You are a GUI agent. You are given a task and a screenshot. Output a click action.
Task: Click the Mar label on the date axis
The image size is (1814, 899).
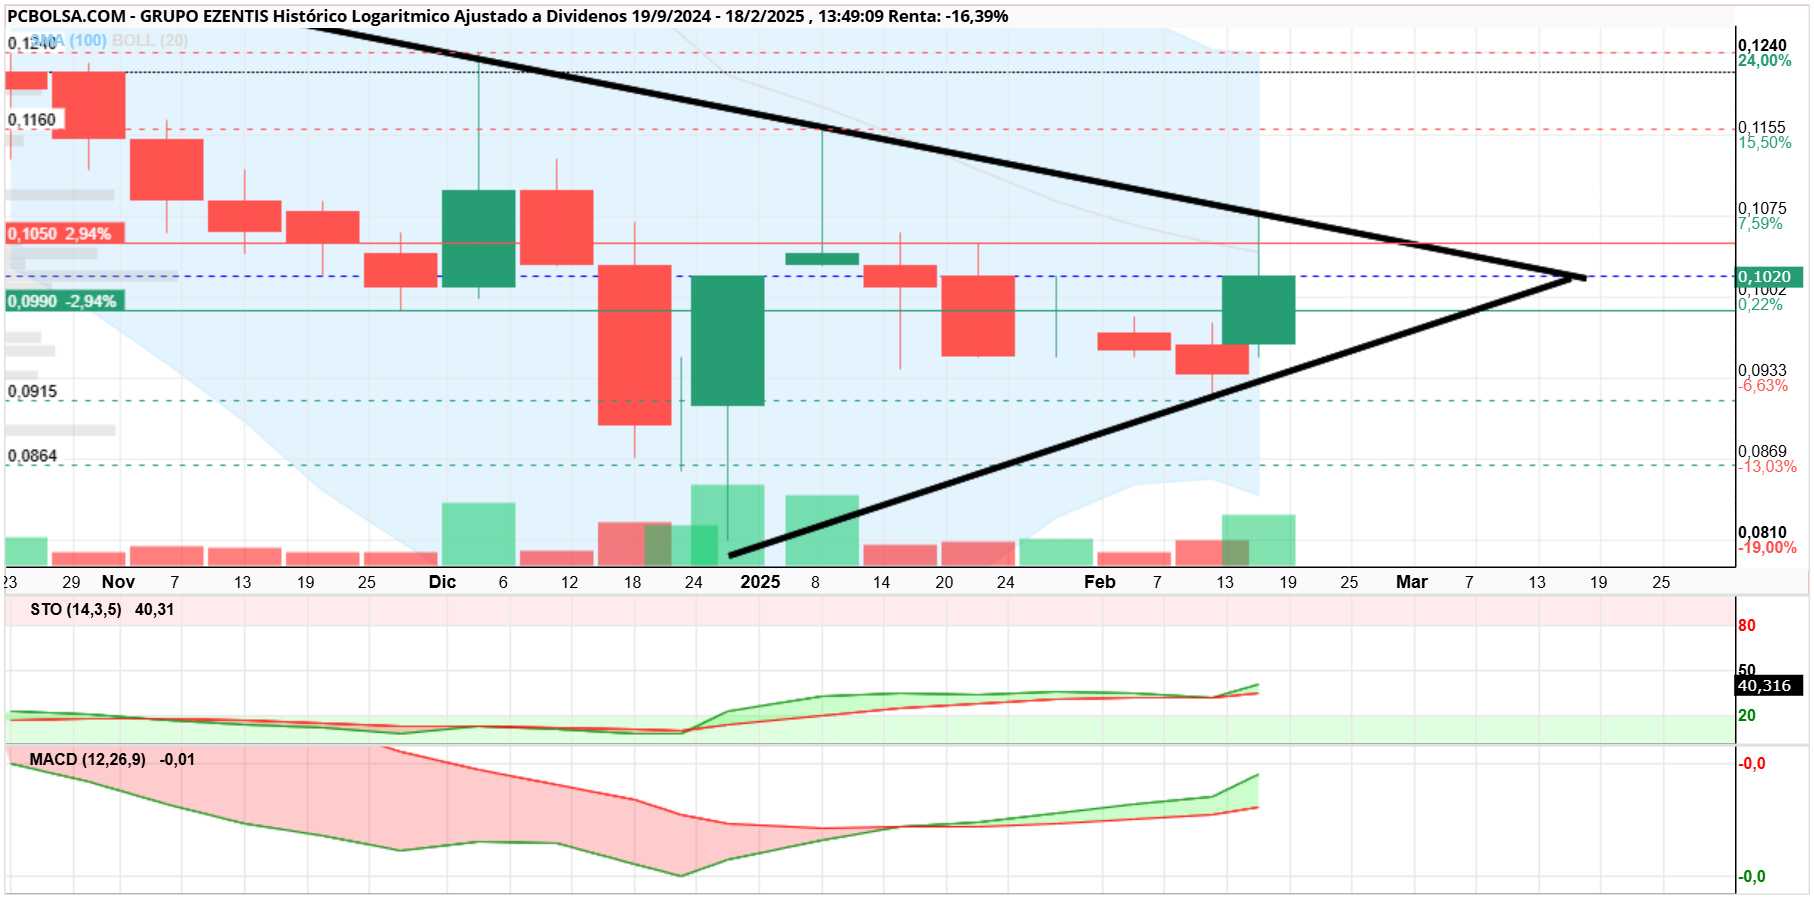pyautogui.click(x=1412, y=582)
